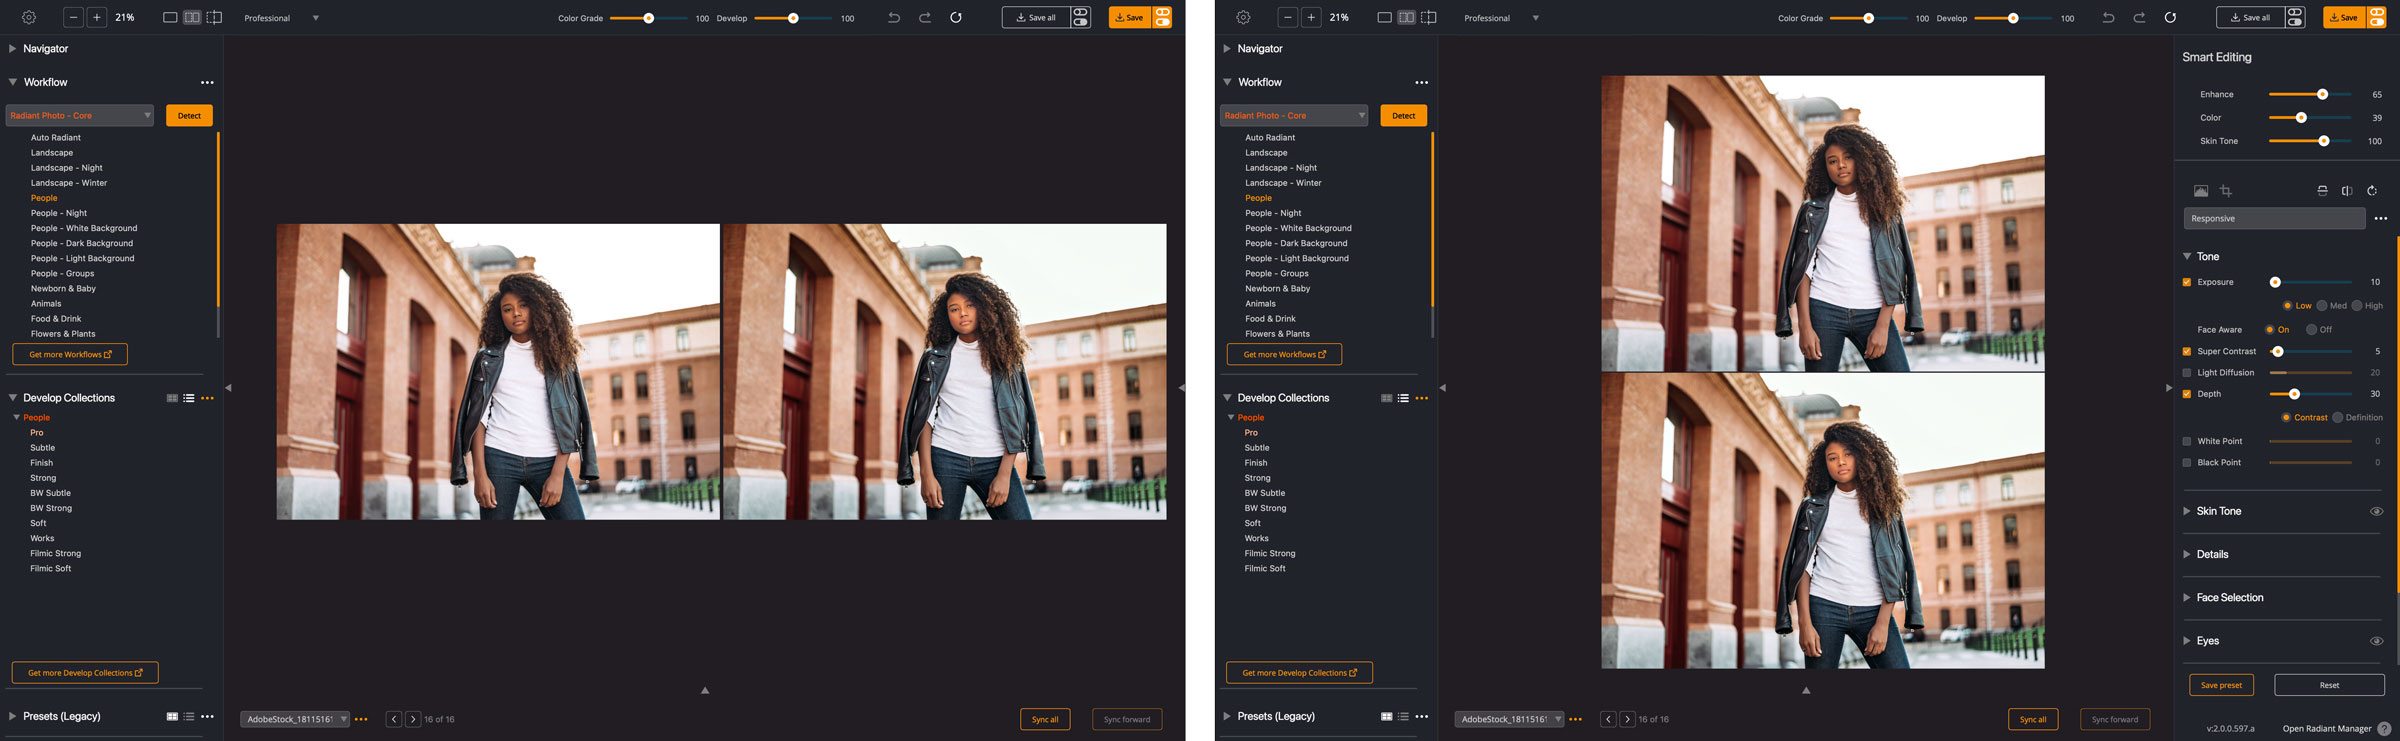Toggle Skin Tone section visibility eye
This screenshot has width=2400, height=741.
coord(2376,511)
